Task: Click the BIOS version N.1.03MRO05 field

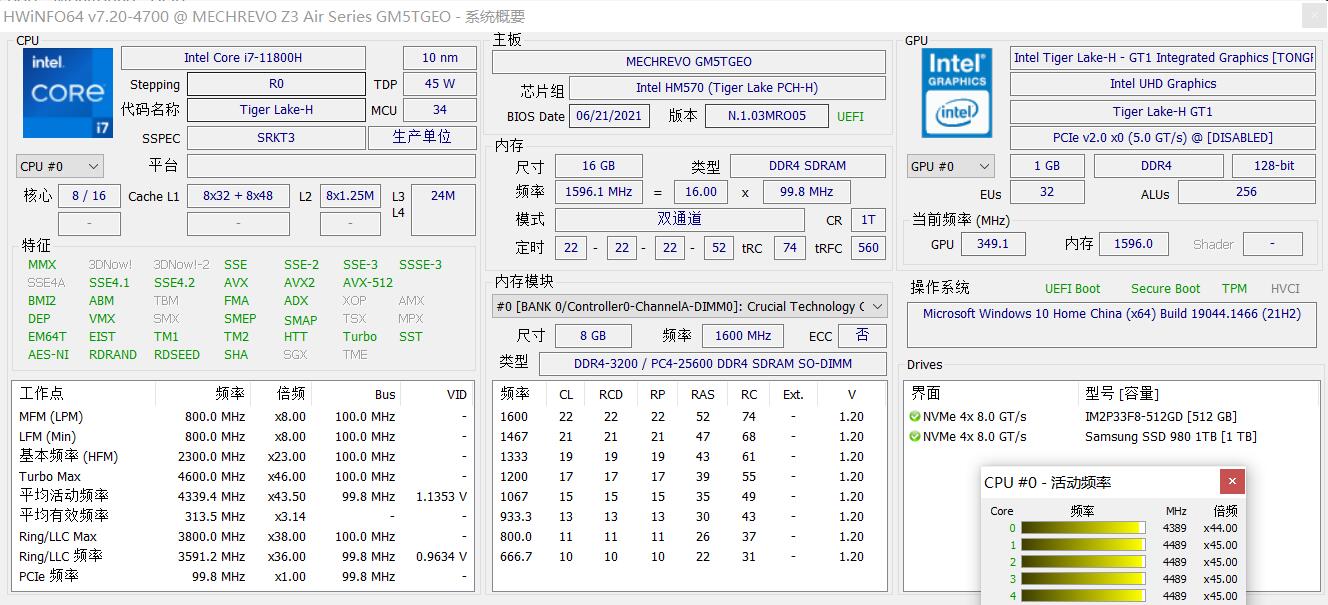Action: [x=767, y=116]
